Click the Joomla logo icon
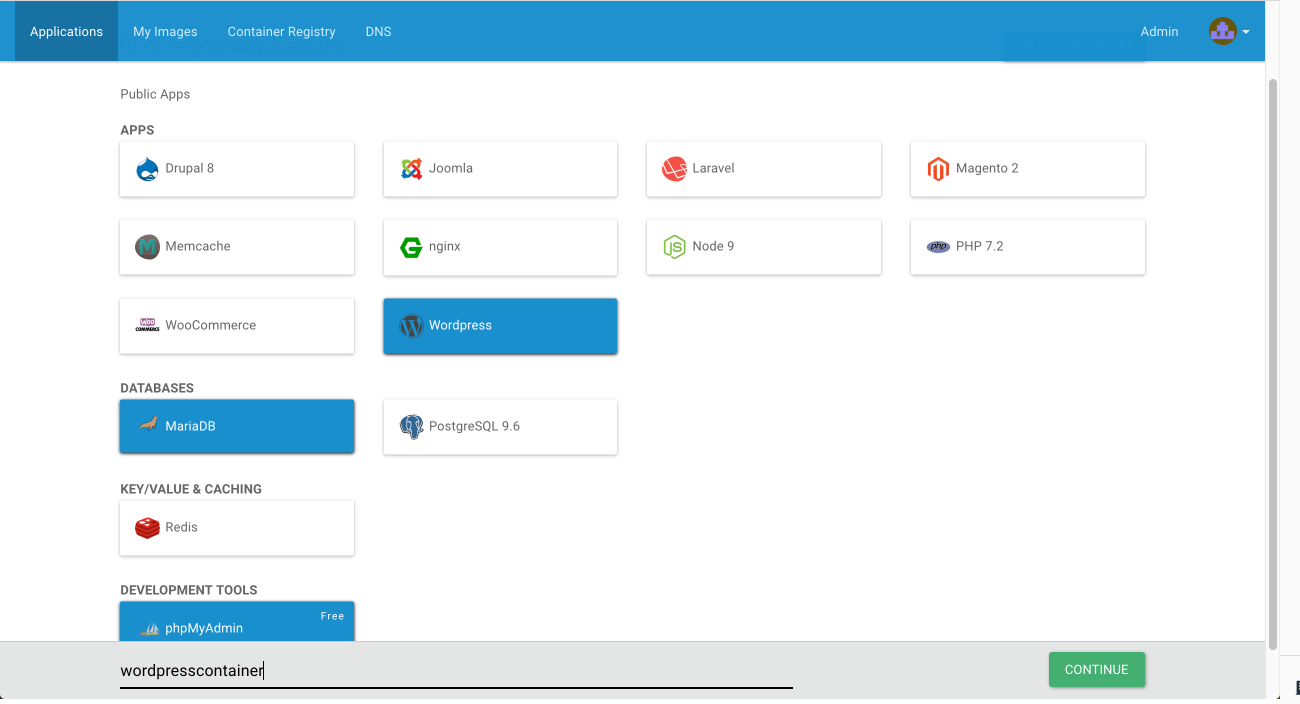The height and width of the screenshot is (704, 1300). point(411,169)
